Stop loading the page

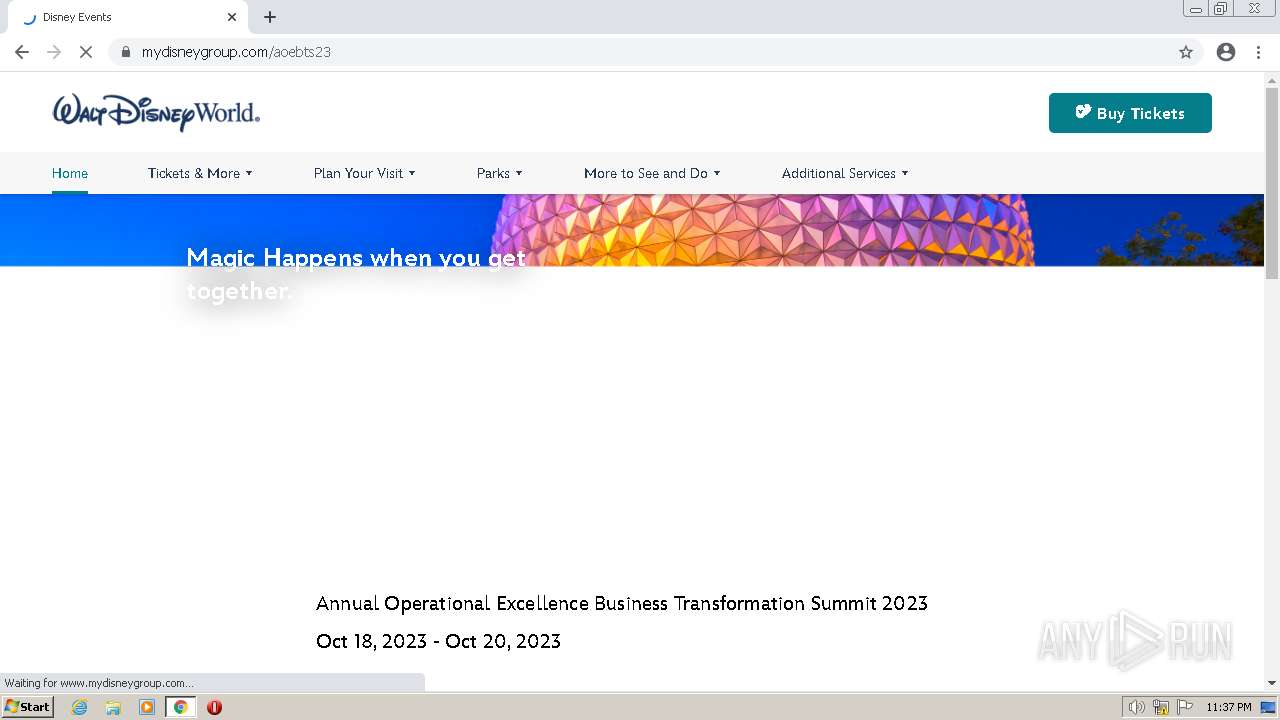[x=86, y=52]
